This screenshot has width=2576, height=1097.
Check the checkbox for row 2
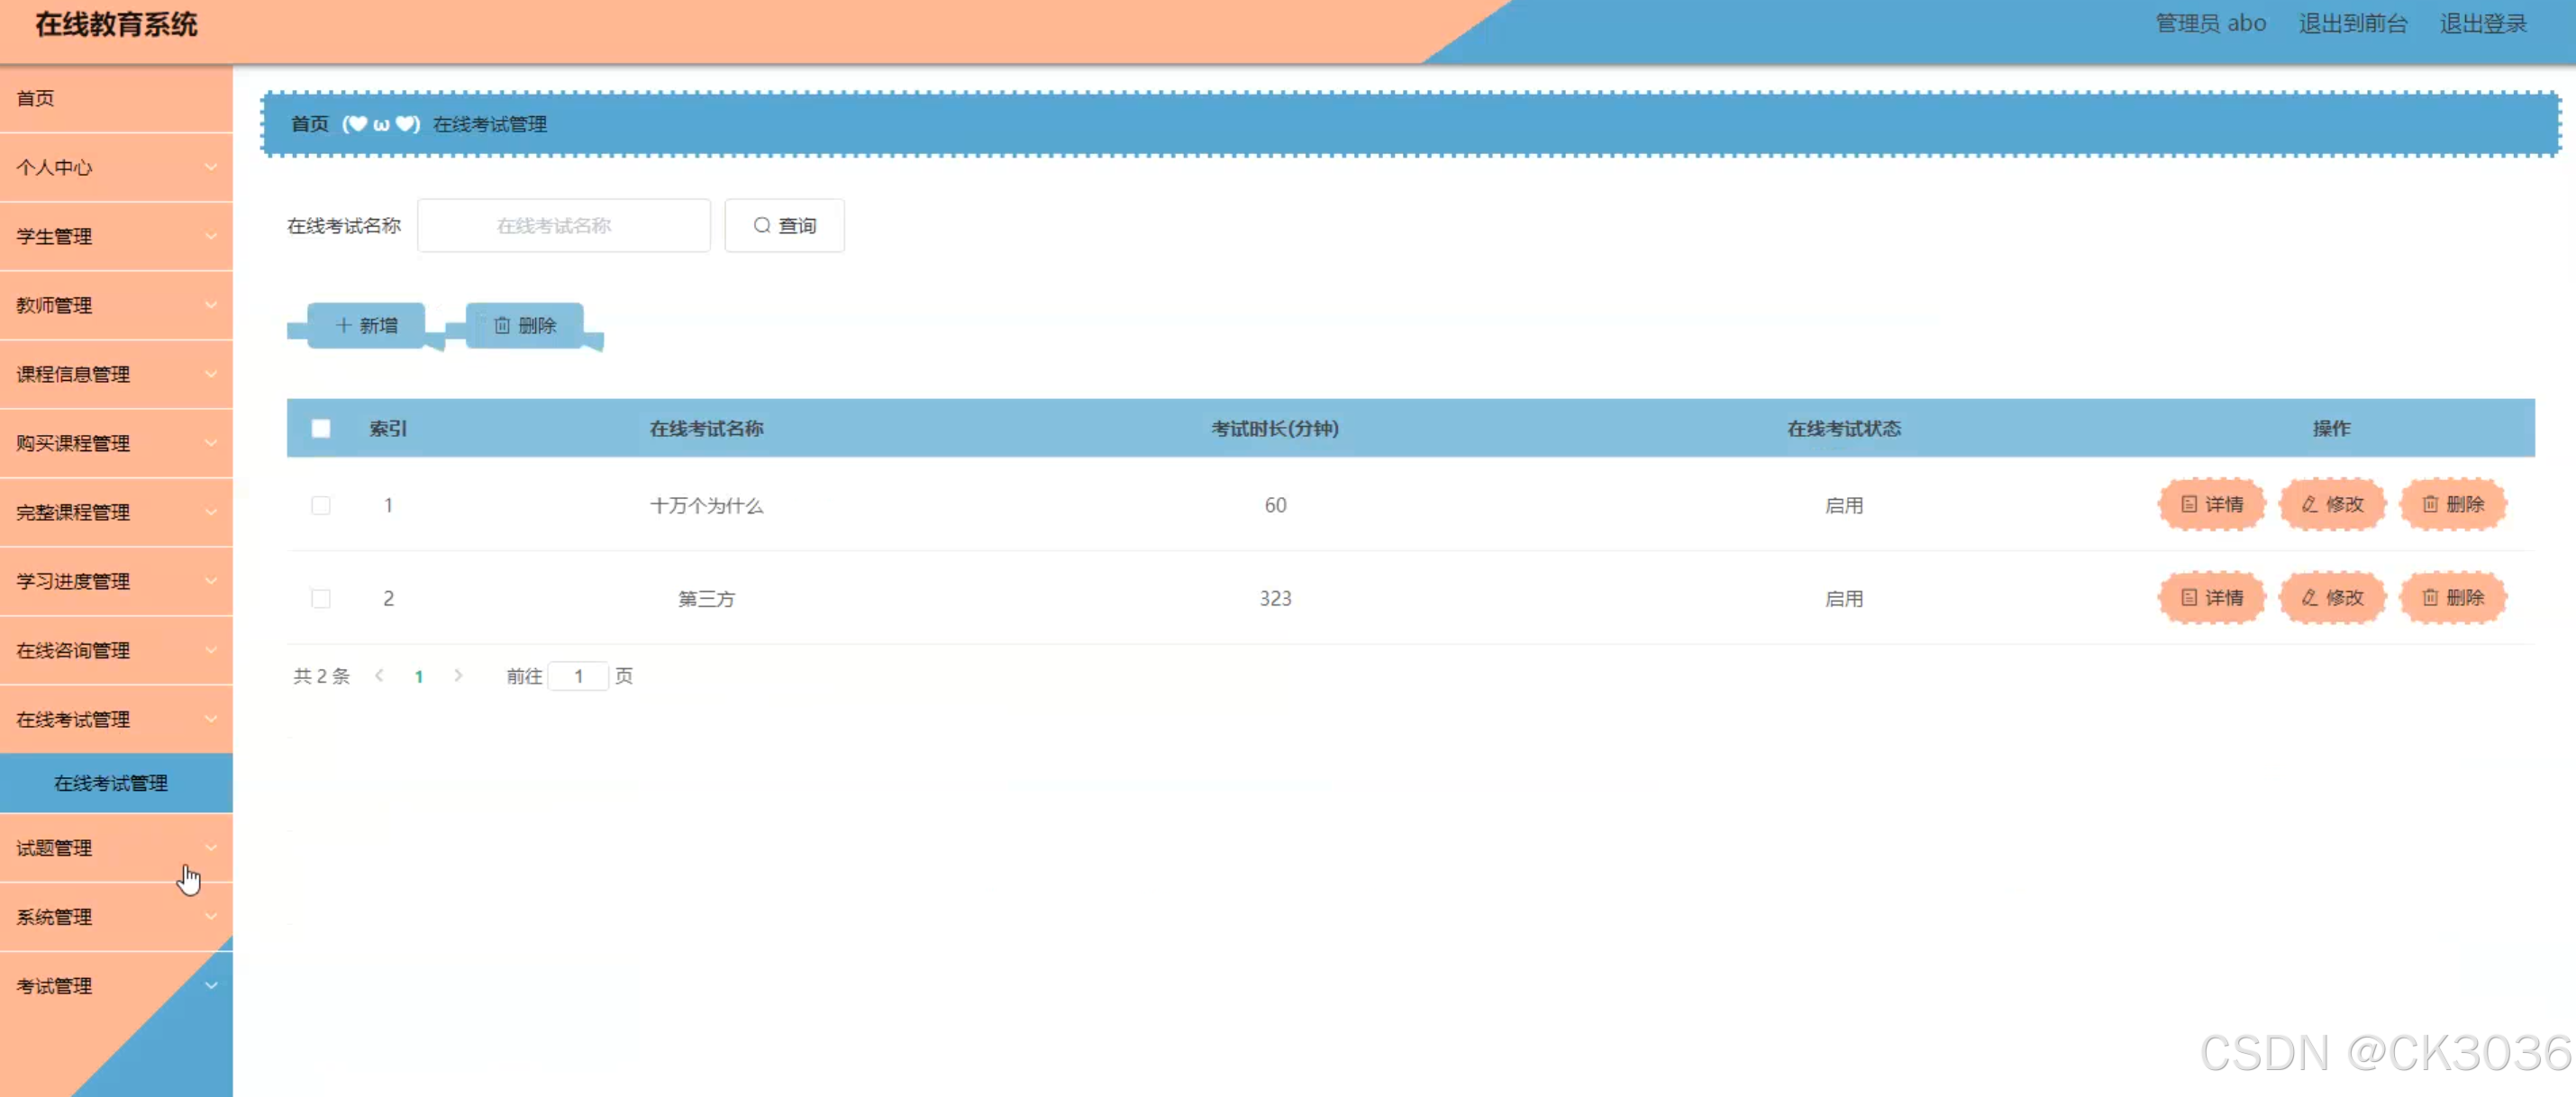click(321, 599)
